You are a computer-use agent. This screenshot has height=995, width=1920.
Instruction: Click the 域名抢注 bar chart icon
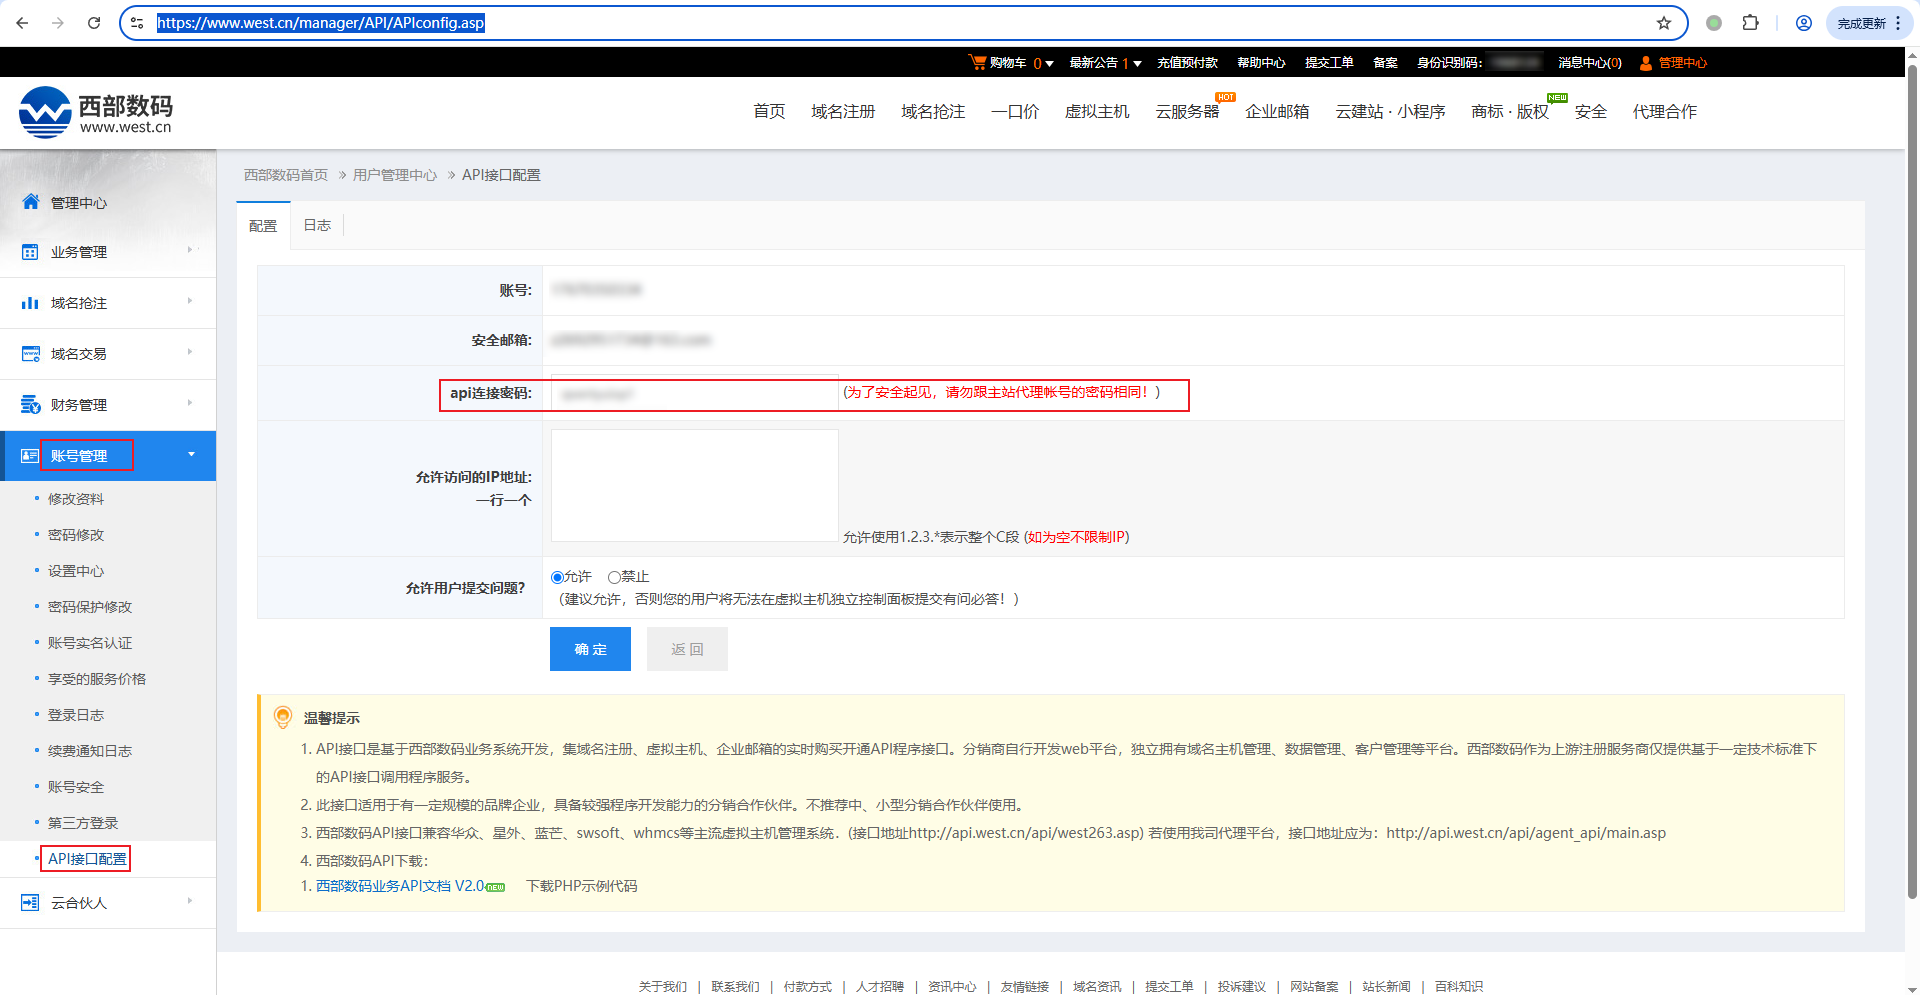click(x=31, y=303)
